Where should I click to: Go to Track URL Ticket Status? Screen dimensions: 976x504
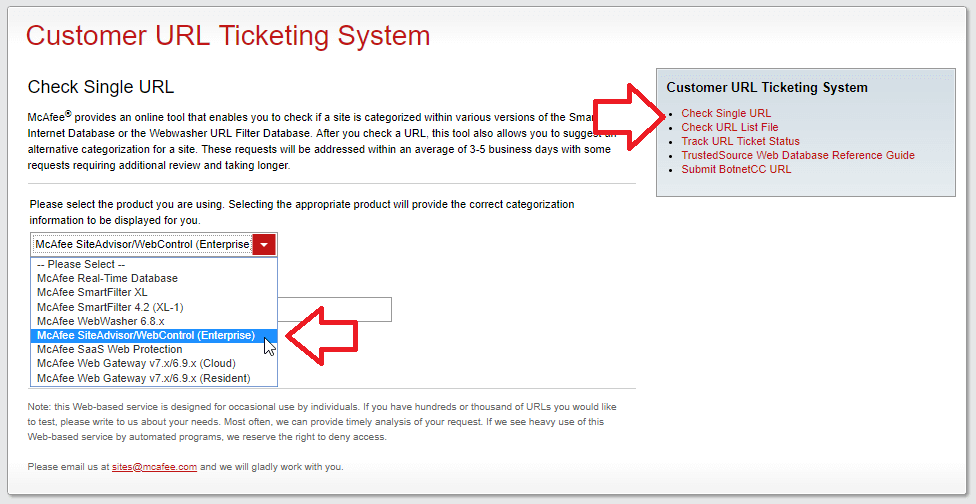tap(740, 141)
